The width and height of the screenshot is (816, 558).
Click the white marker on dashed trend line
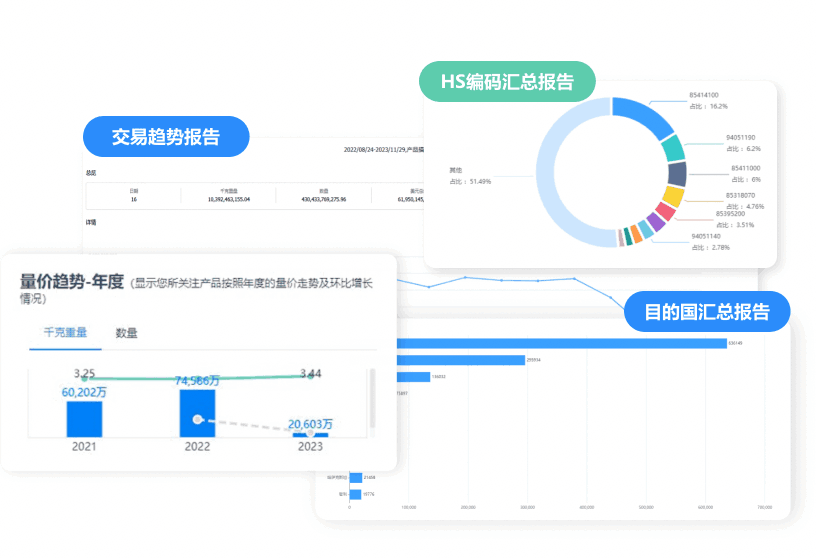pos(198,419)
